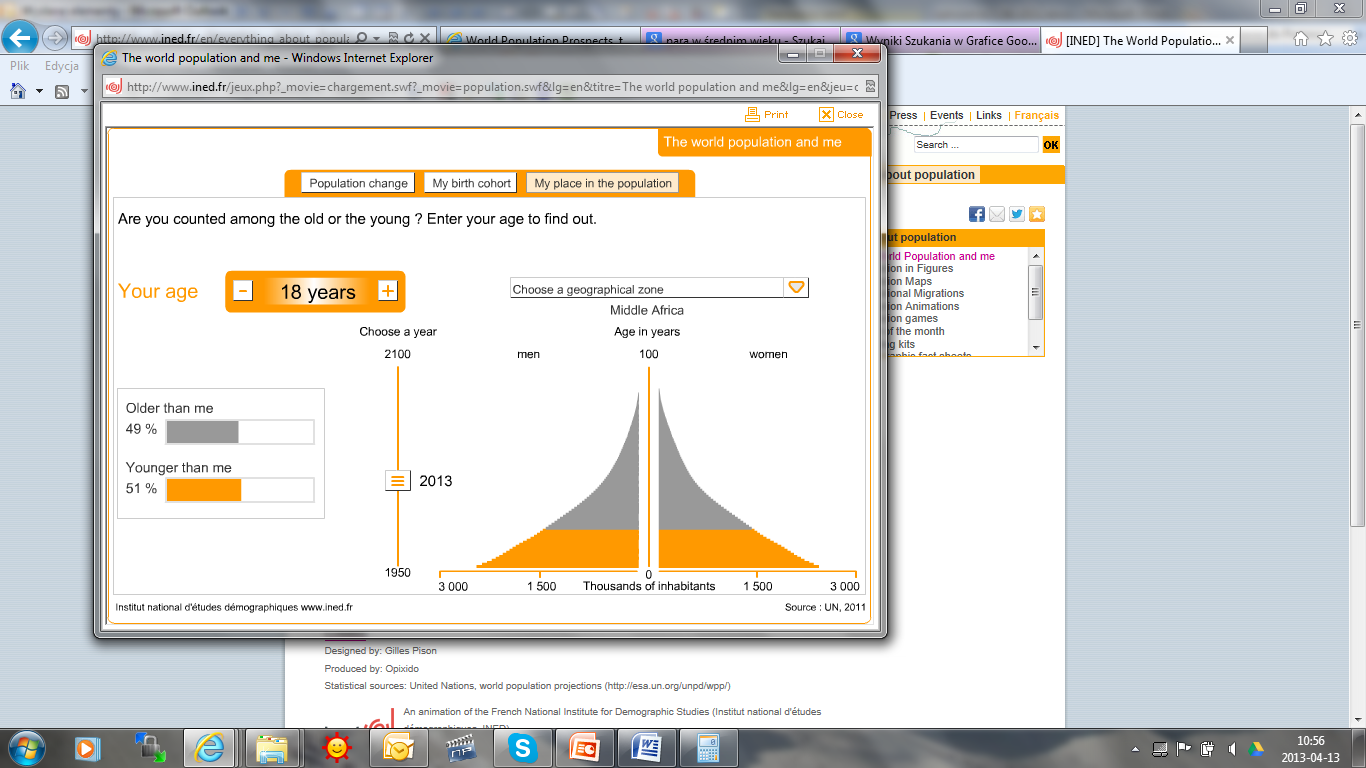The height and width of the screenshot is (768, 1366).
Task: Open the Links page link
Action: [x=989, y=115]
